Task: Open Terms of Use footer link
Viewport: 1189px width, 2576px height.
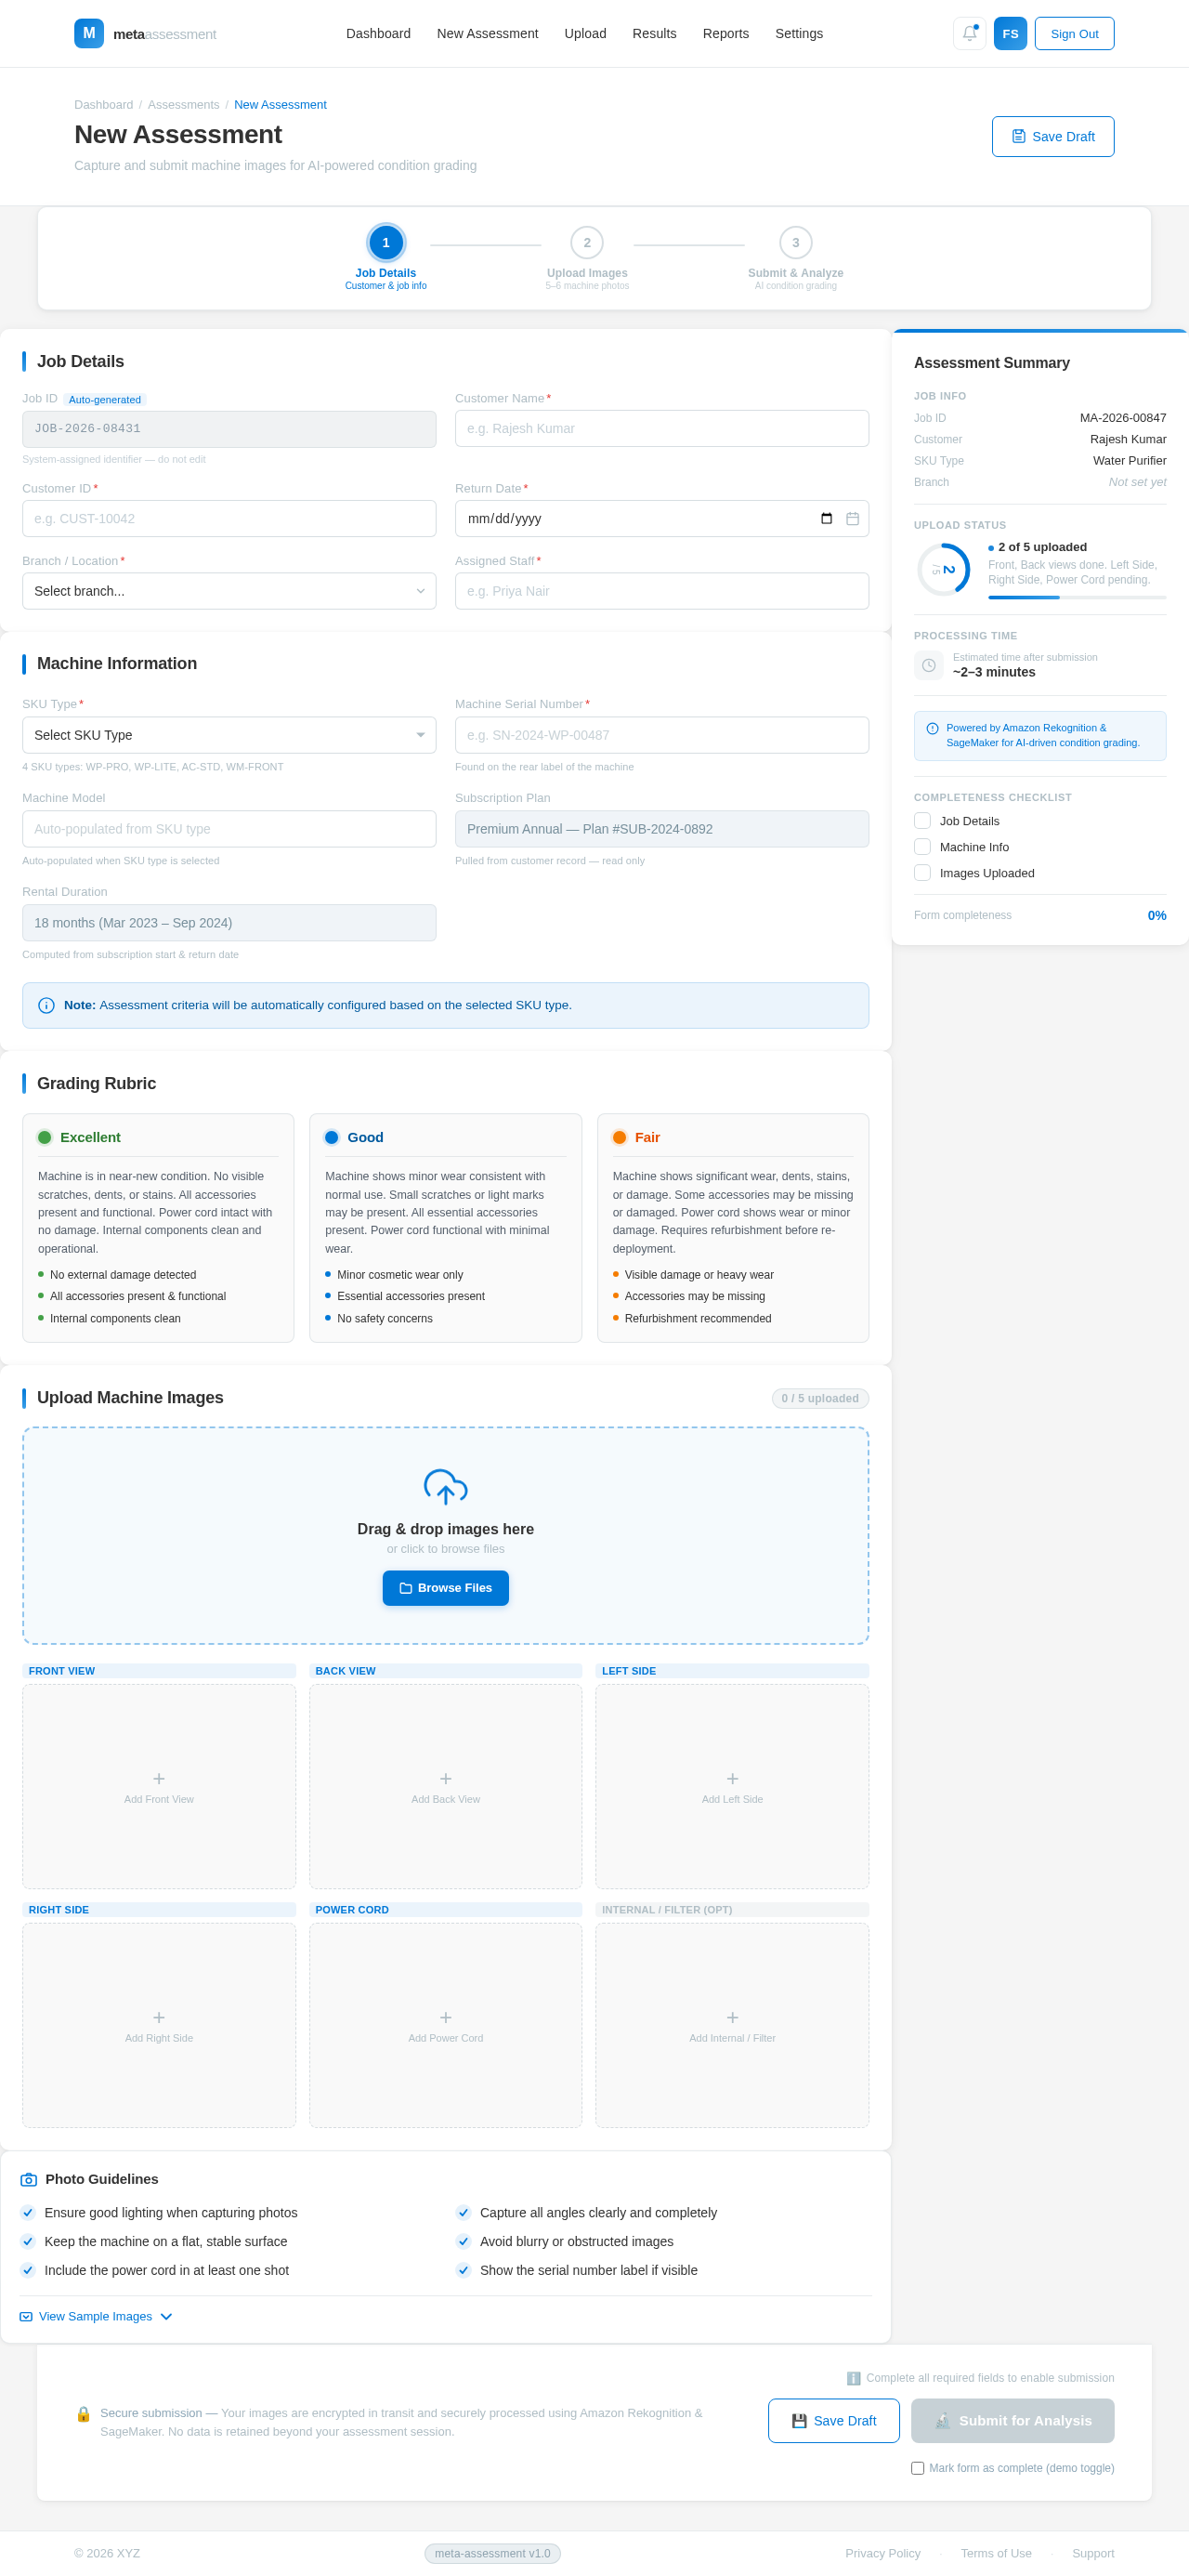Action: tap(996, 2553)
